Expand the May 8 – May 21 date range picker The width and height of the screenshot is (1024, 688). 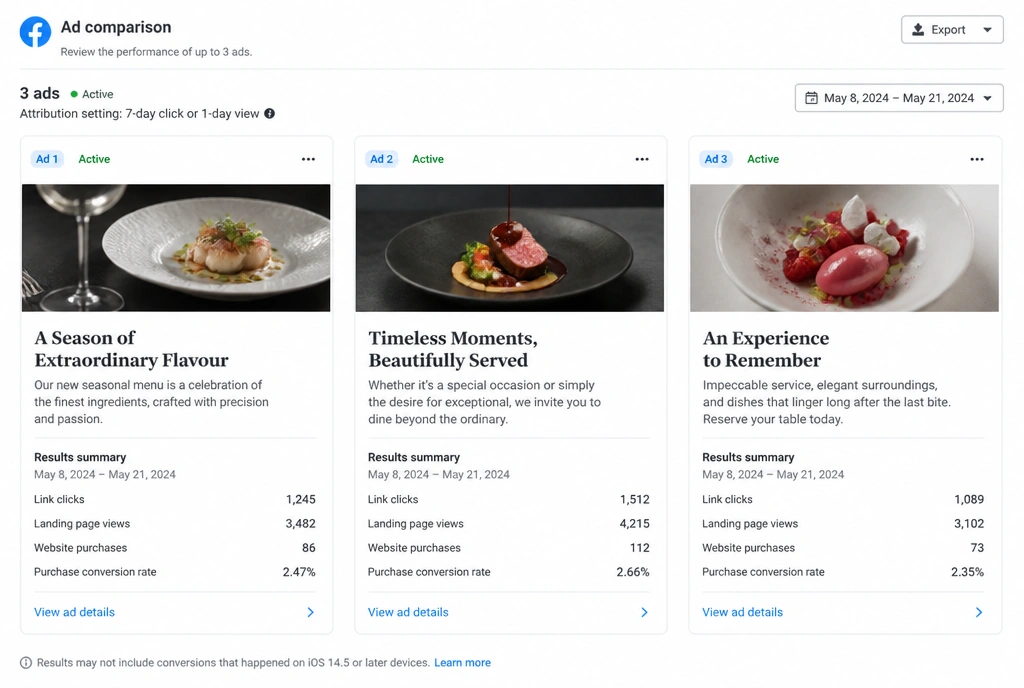tap(899, 98)
